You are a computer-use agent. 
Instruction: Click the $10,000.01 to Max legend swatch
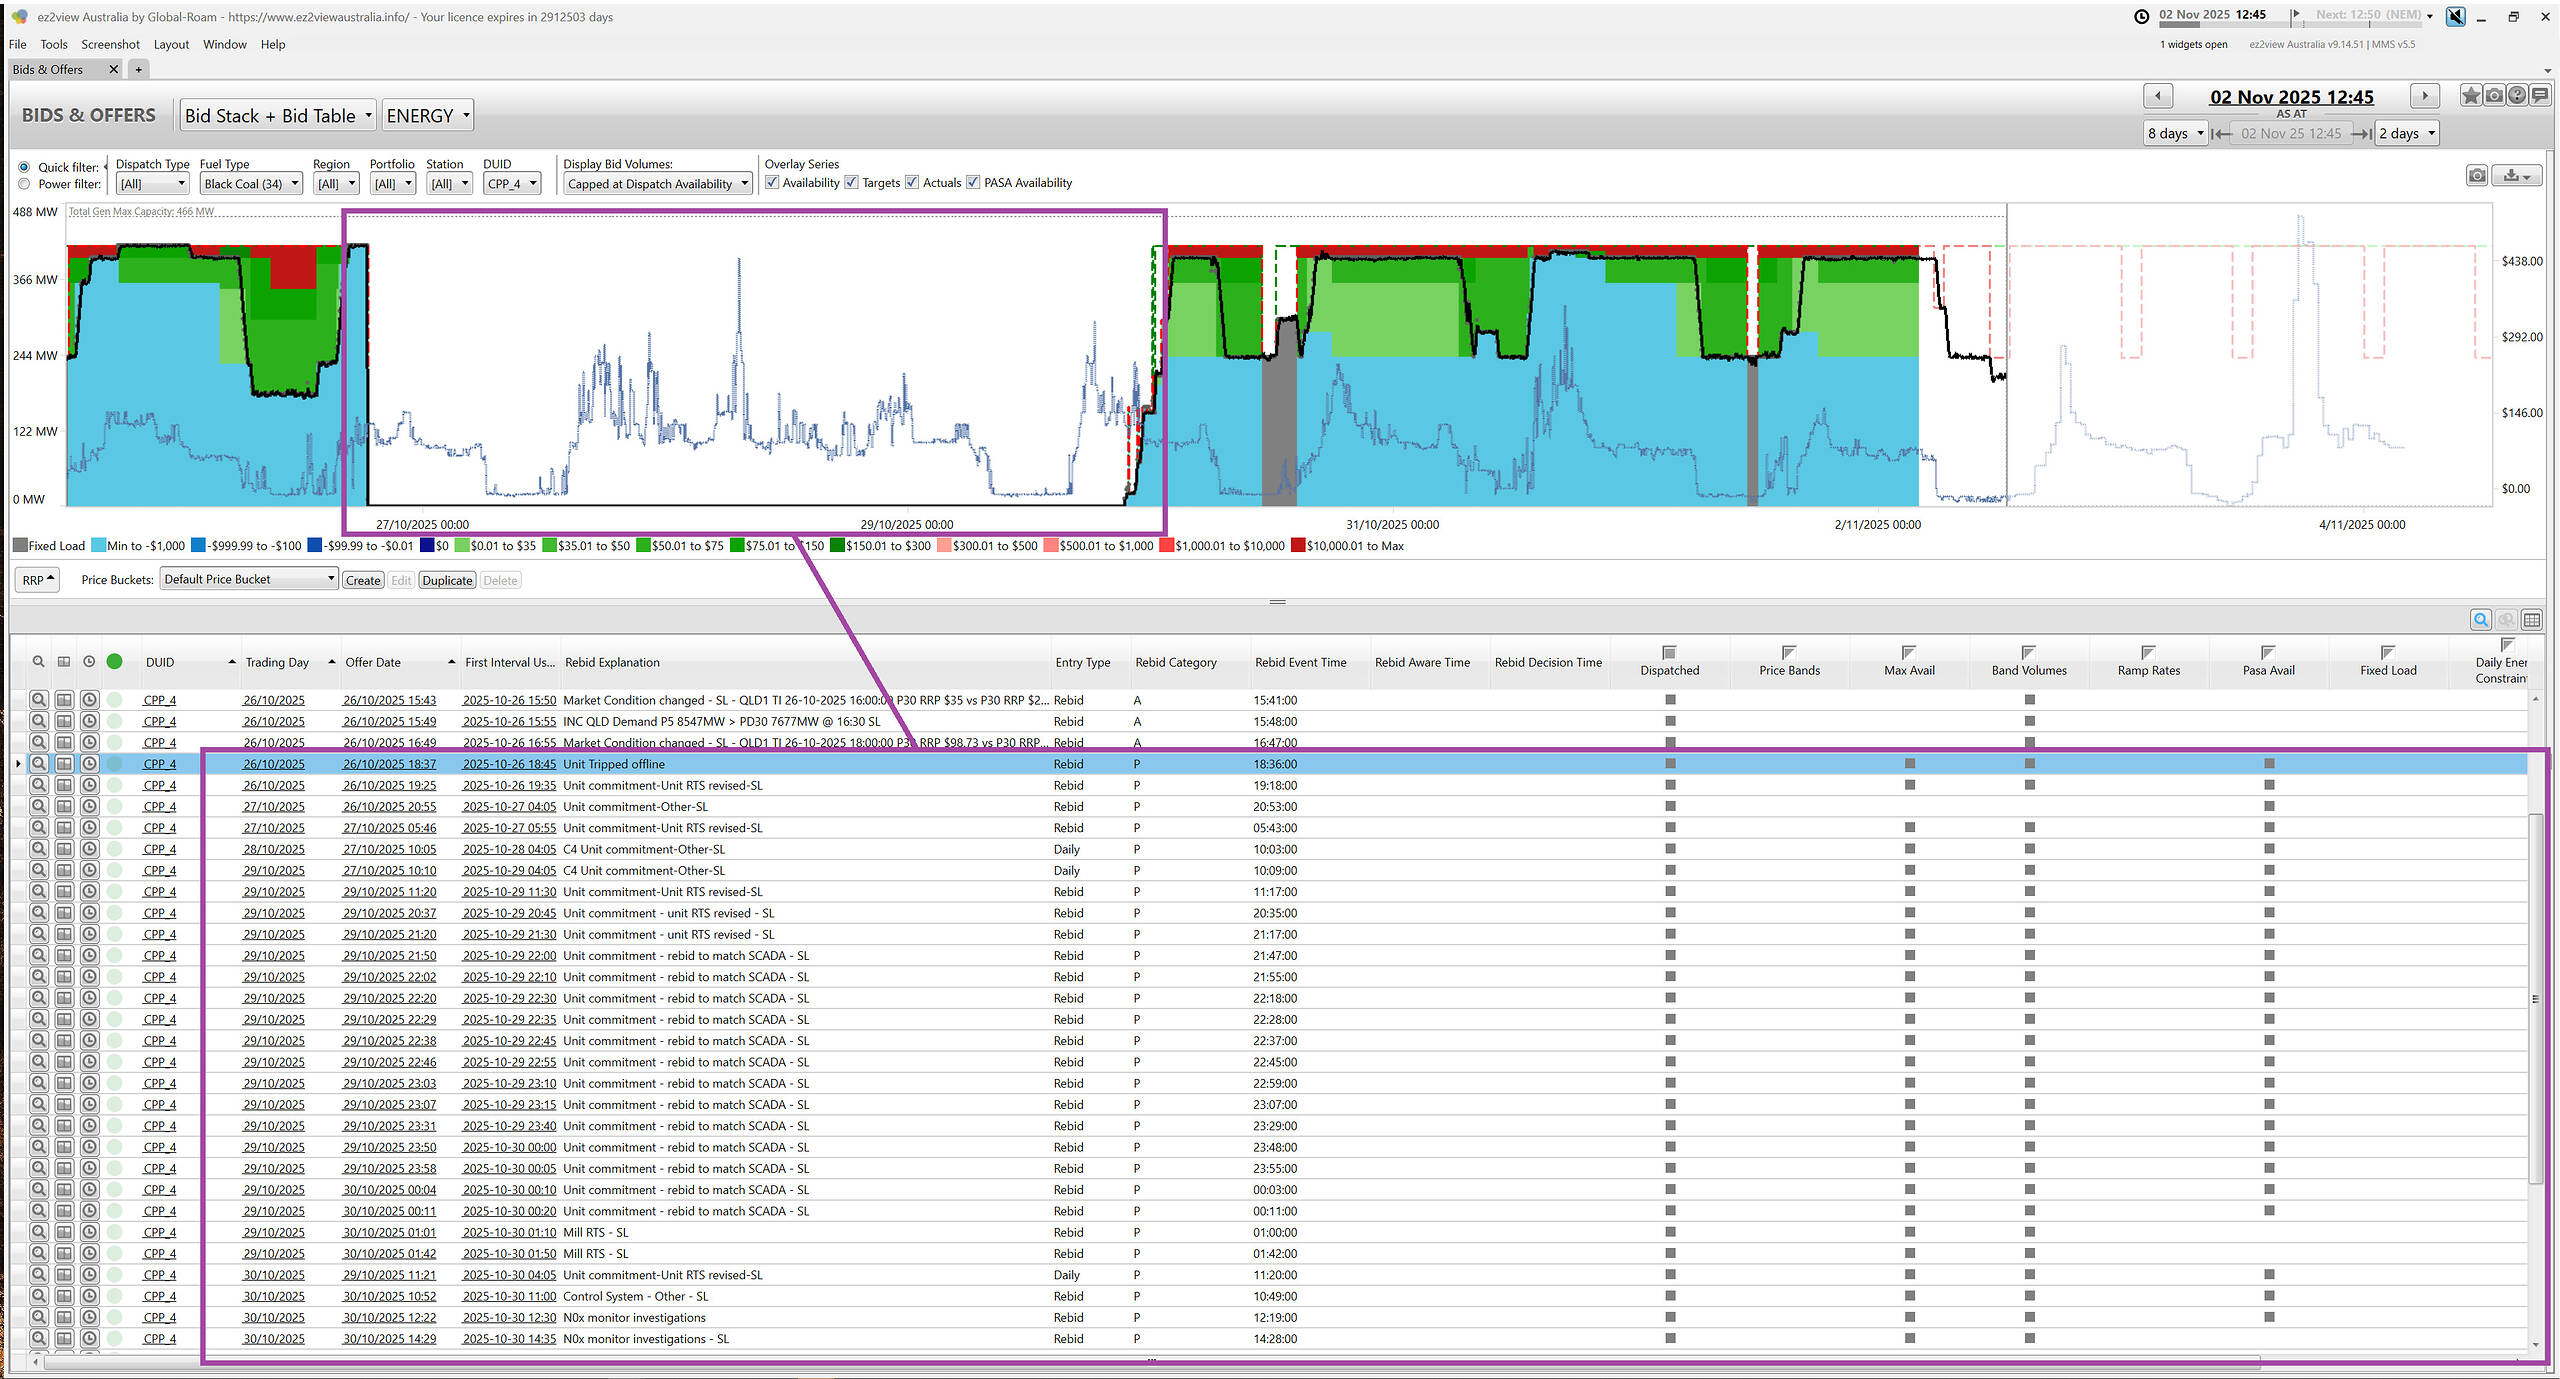(x=1297, y=546)
